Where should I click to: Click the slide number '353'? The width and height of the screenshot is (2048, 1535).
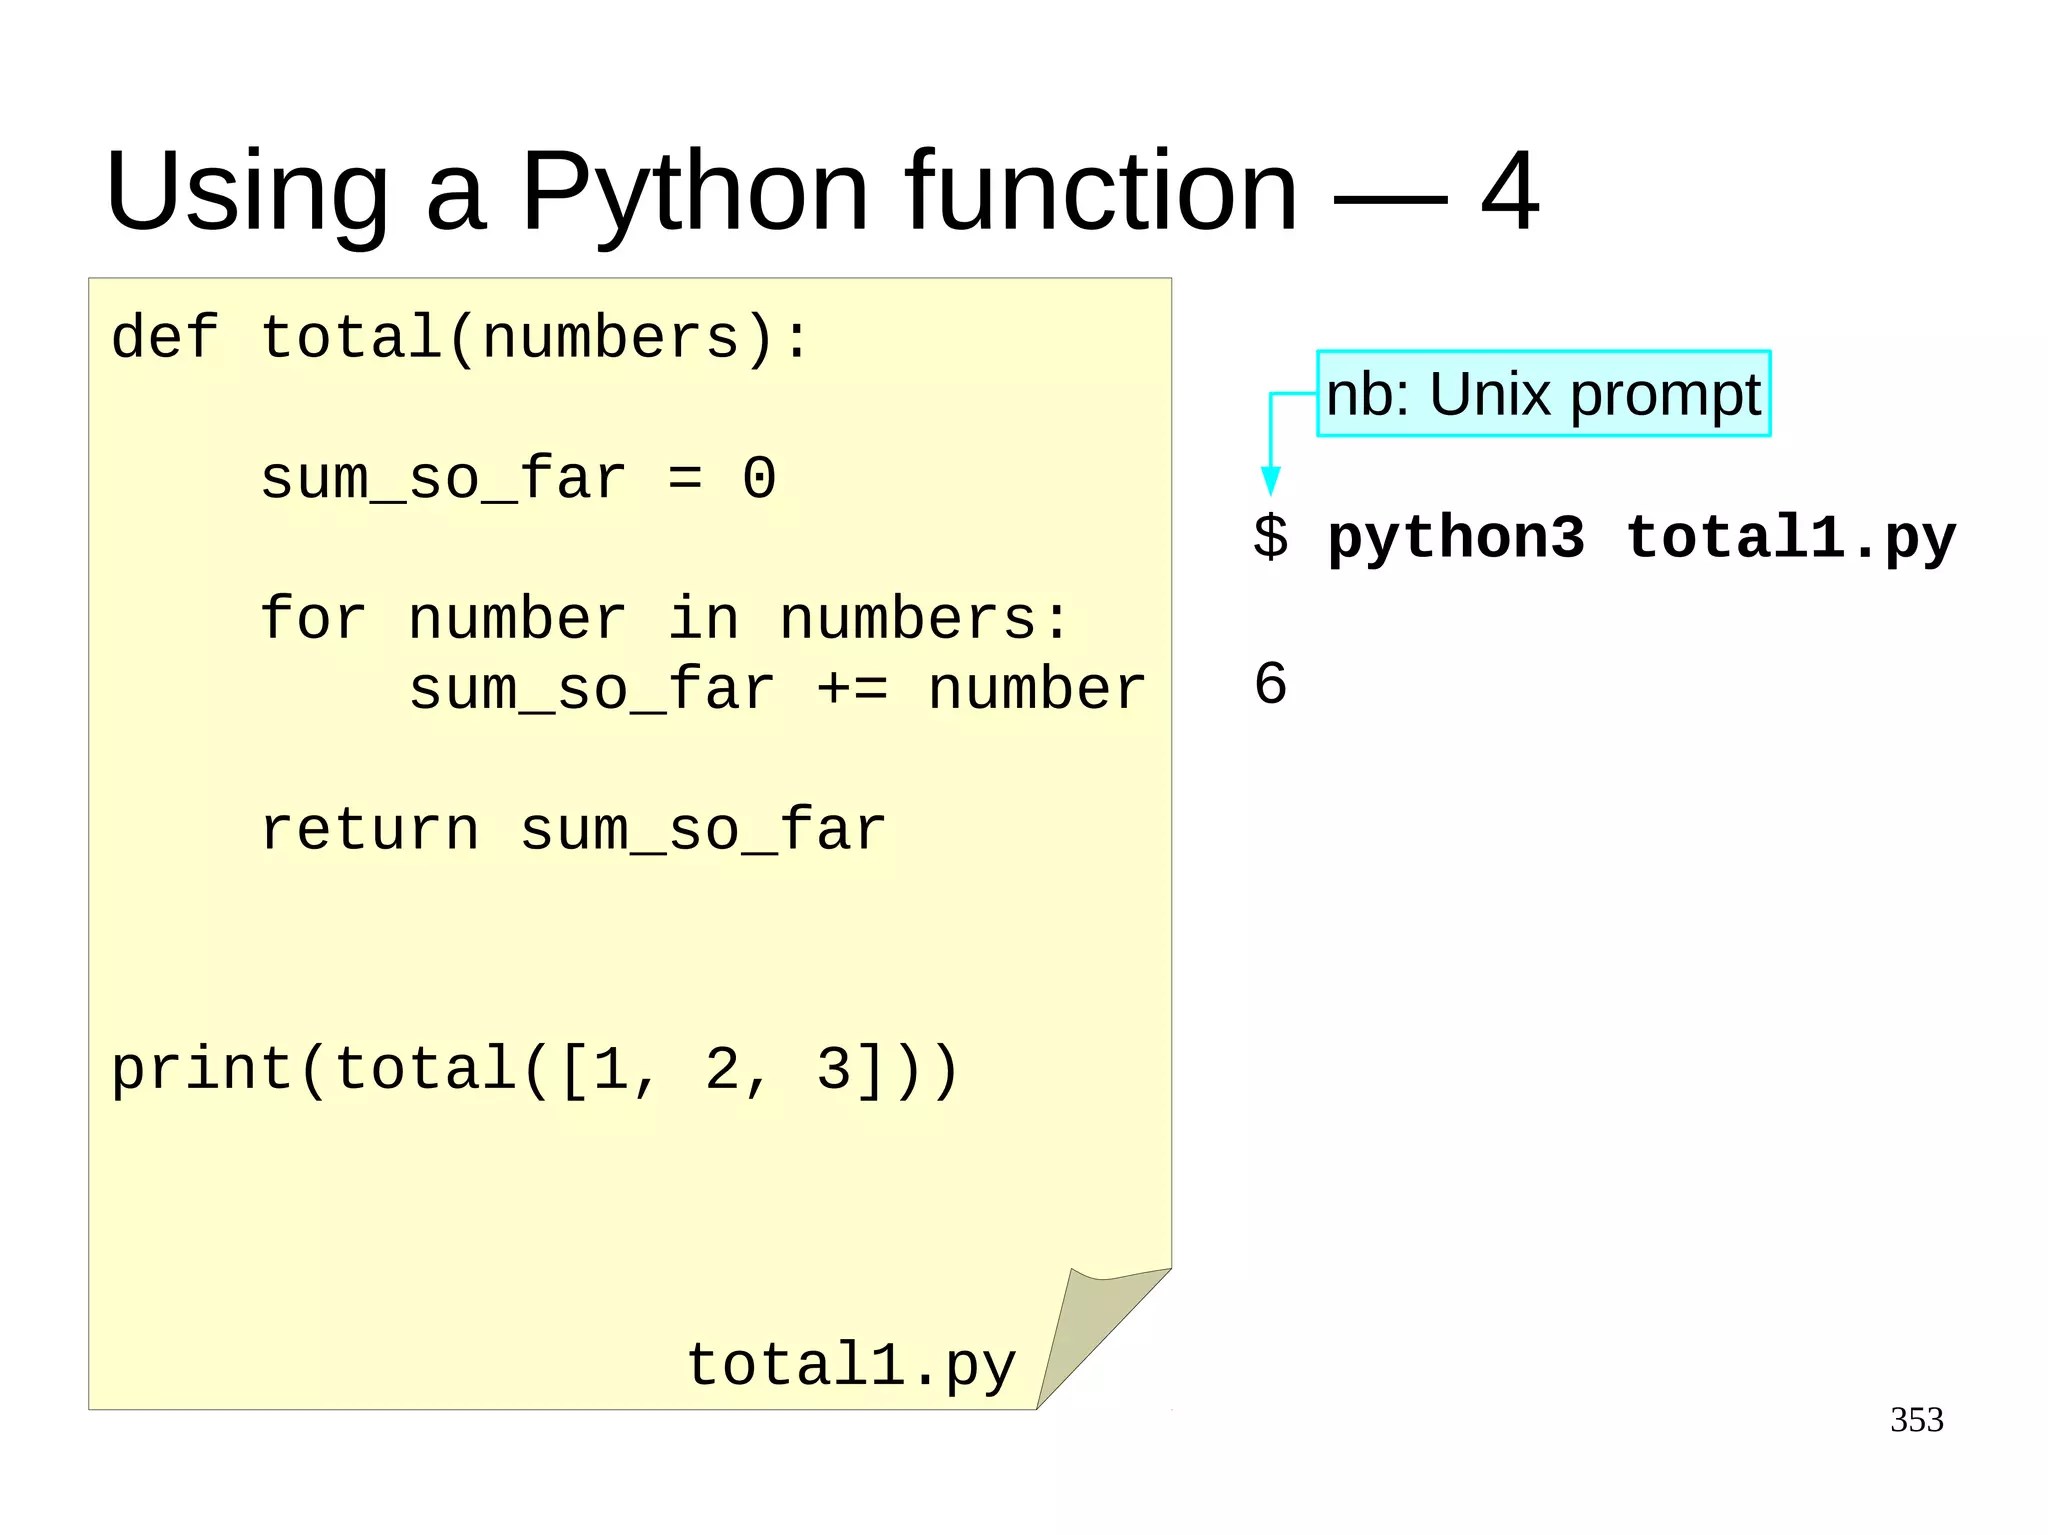pos(1916,1420)
